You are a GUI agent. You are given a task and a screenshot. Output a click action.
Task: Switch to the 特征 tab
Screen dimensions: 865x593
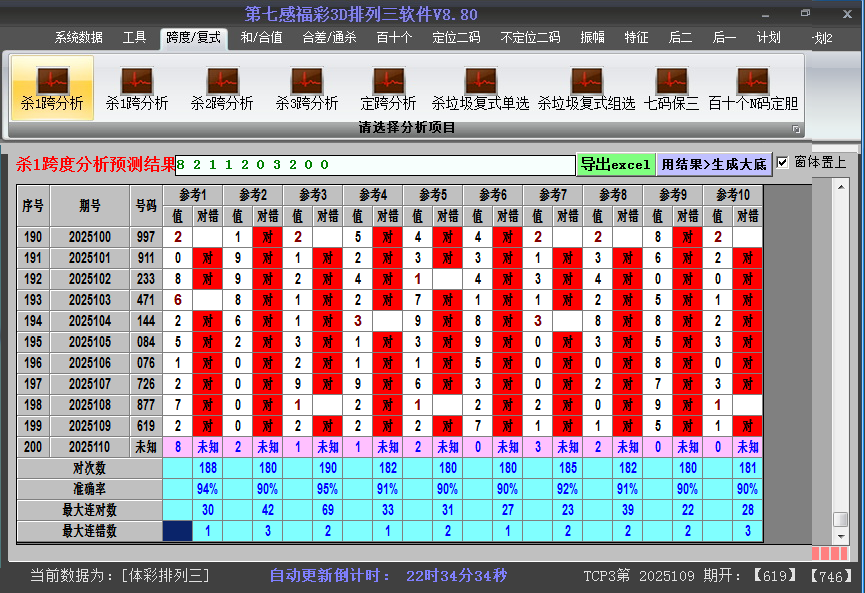(x=636, y=38)
